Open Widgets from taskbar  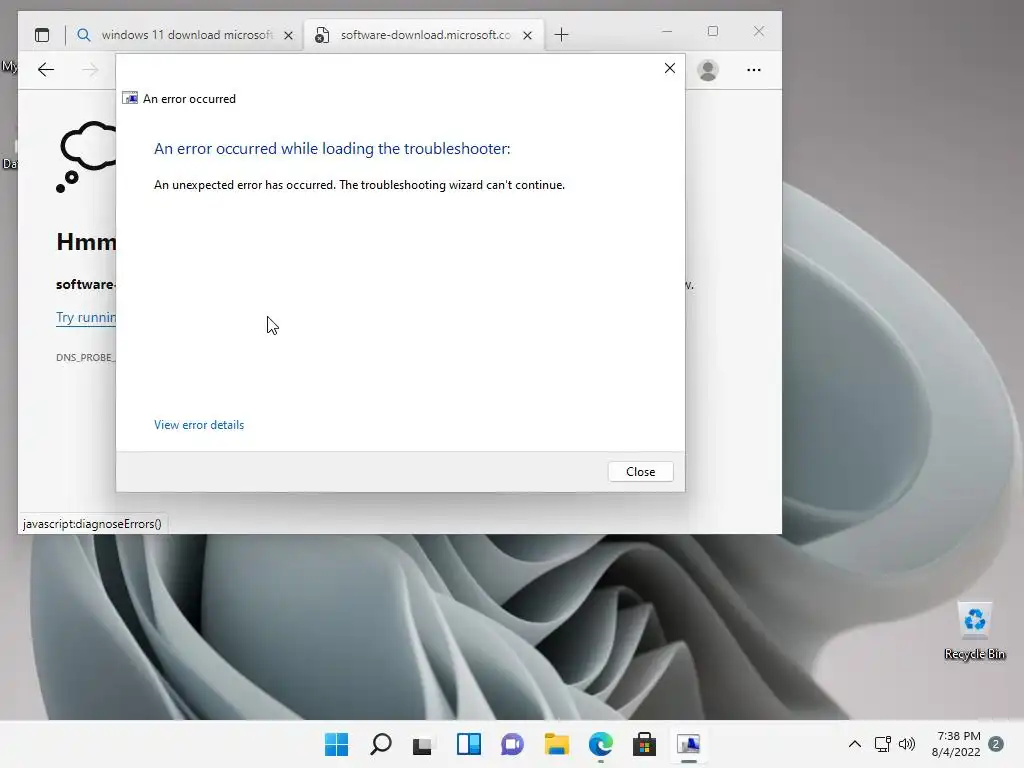point(469,744)
